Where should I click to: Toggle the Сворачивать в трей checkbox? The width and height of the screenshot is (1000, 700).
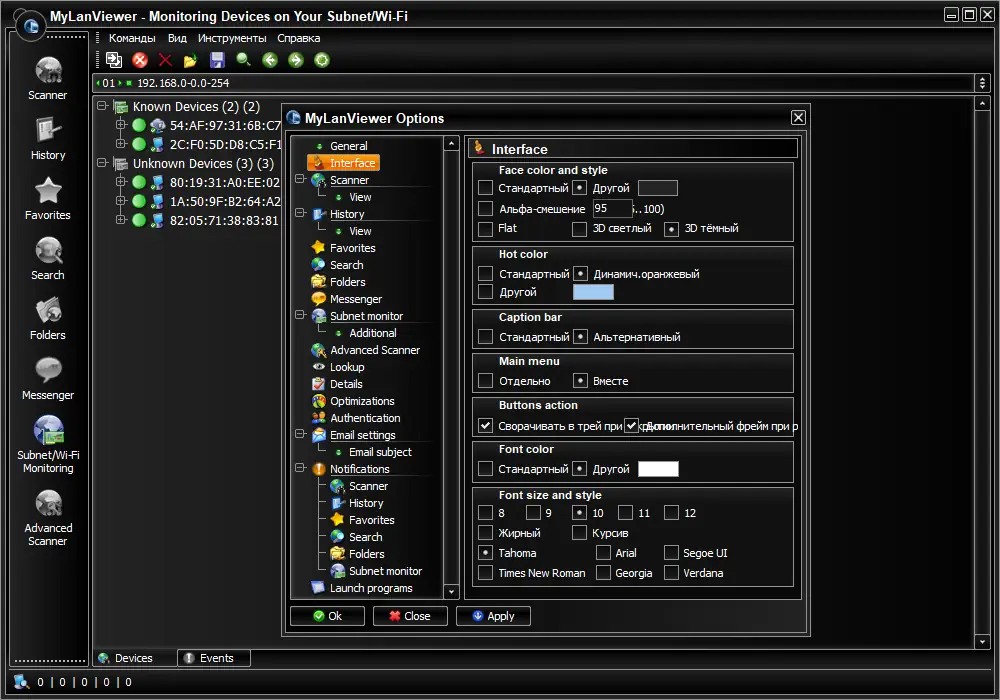pos(485,426)
